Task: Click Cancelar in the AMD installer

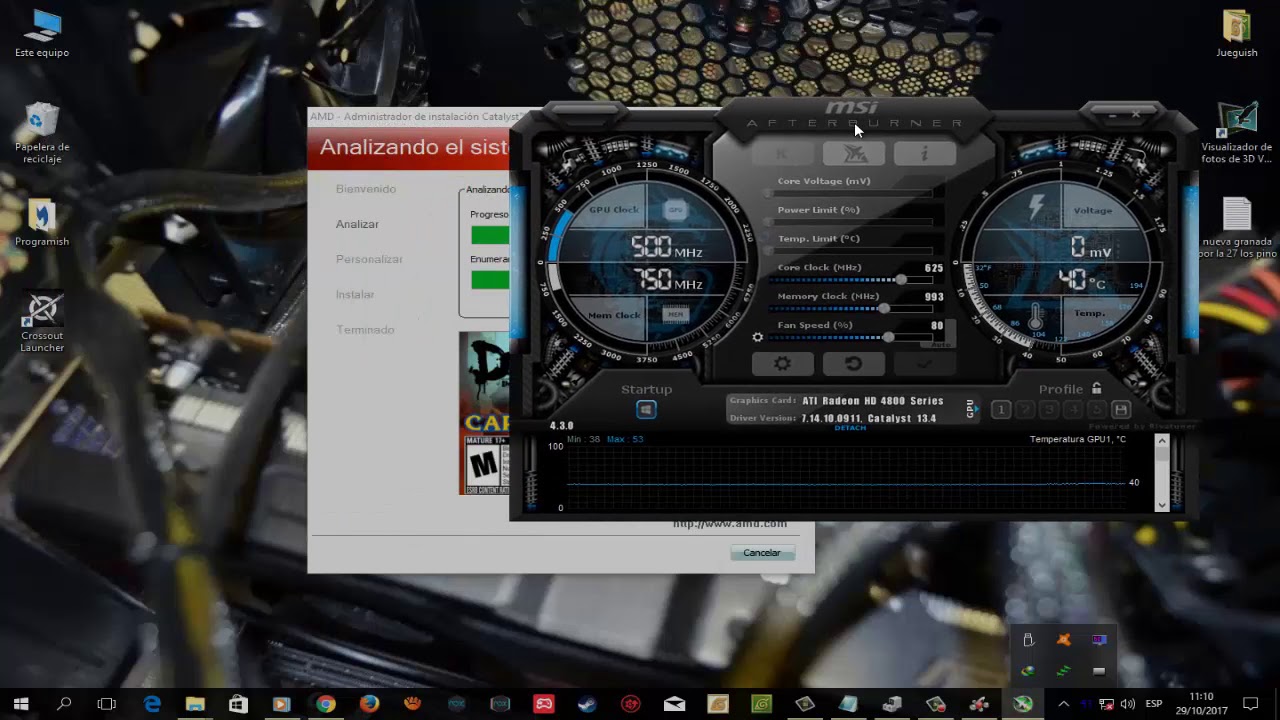Action: coord(762,553)
